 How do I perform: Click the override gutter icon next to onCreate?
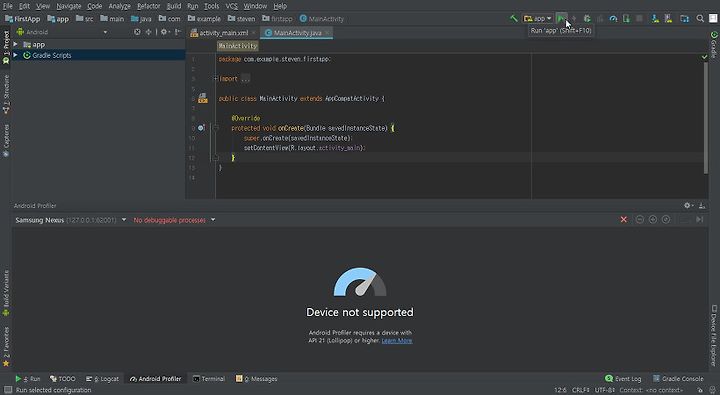coord(201,128)
